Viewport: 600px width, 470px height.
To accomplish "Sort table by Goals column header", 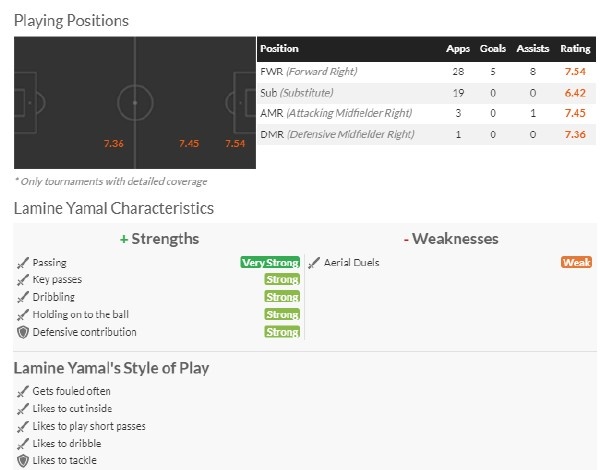I will click(492, 49).
